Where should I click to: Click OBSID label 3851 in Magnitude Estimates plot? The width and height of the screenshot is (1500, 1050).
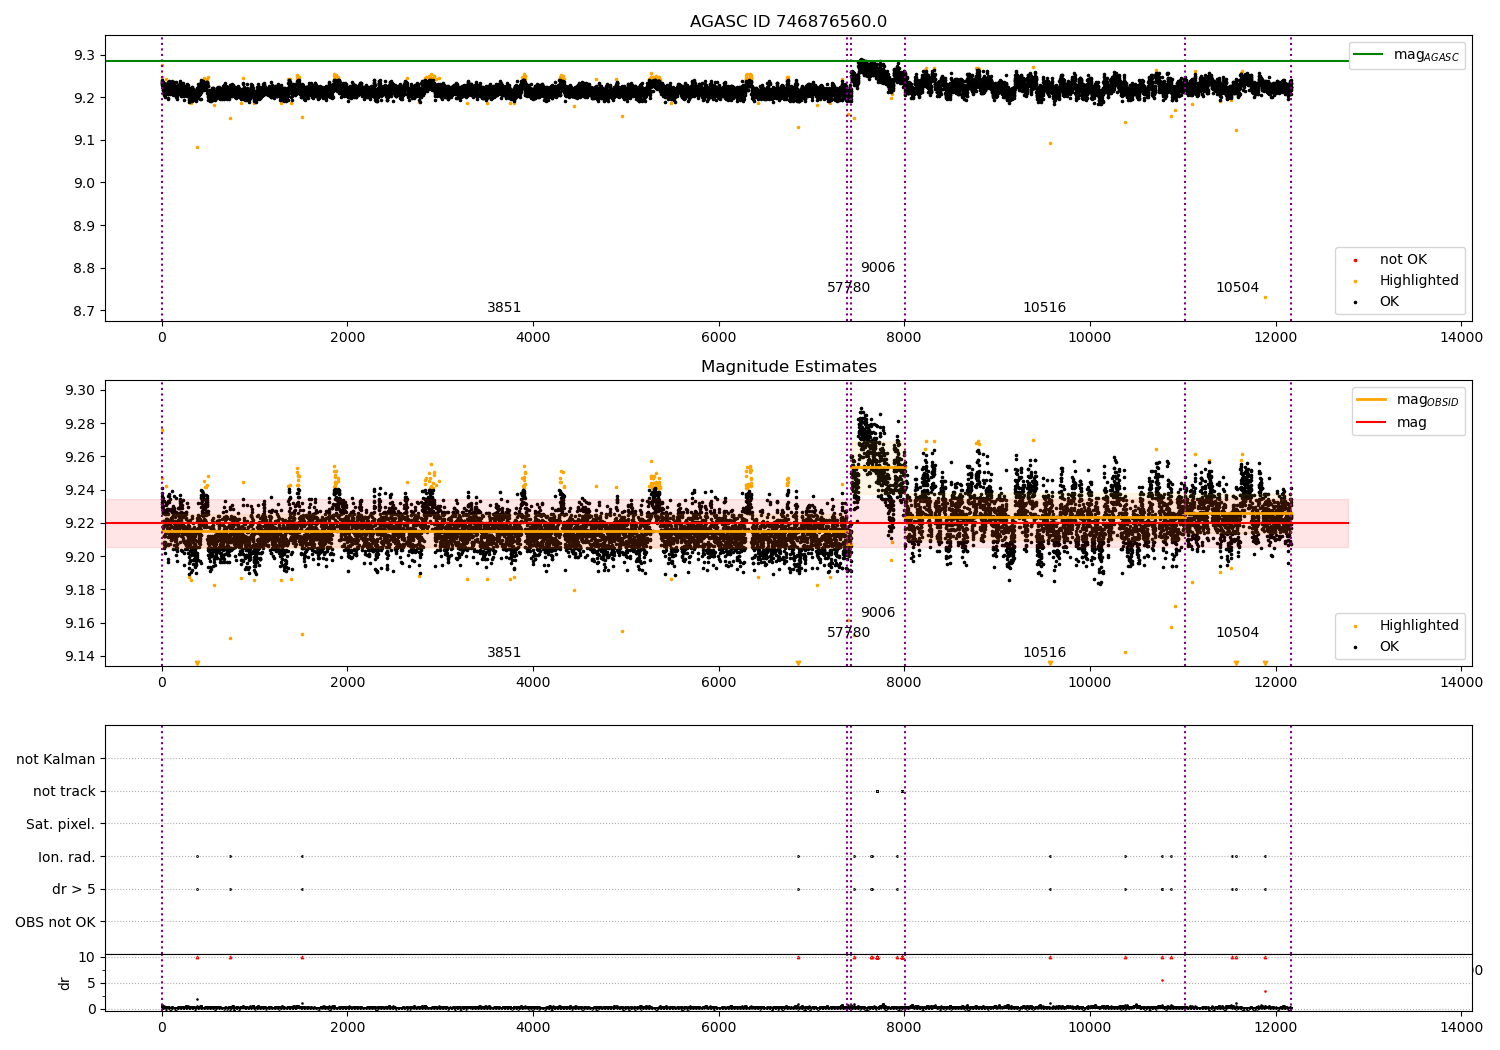[x=504, y=652]
